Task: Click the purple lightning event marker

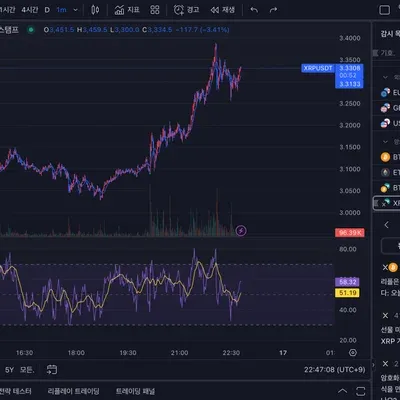Action: 241,230
